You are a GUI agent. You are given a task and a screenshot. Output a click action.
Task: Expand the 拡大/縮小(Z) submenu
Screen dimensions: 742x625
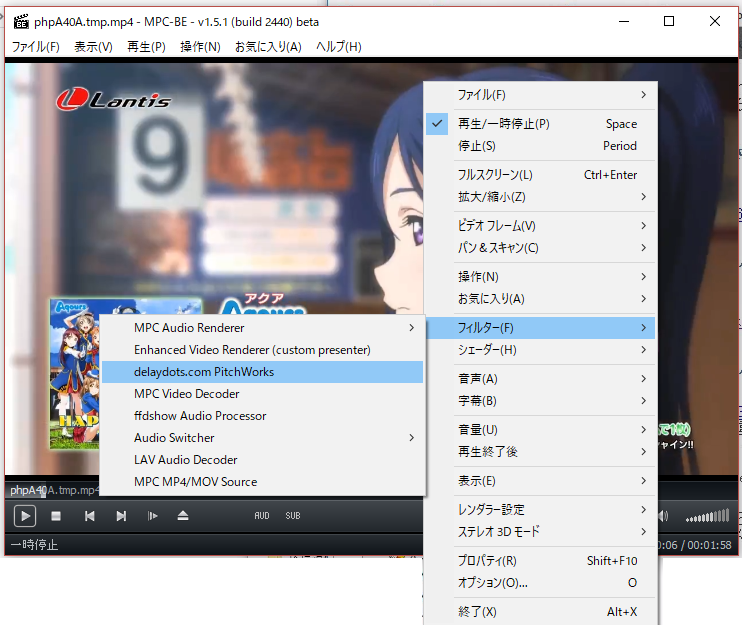pyautogui.click(x=540, y=197)
